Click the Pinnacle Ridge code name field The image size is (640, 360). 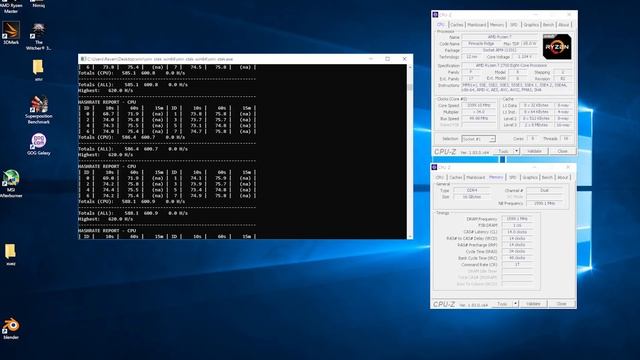pyautogui.click(x=482, y=43)
